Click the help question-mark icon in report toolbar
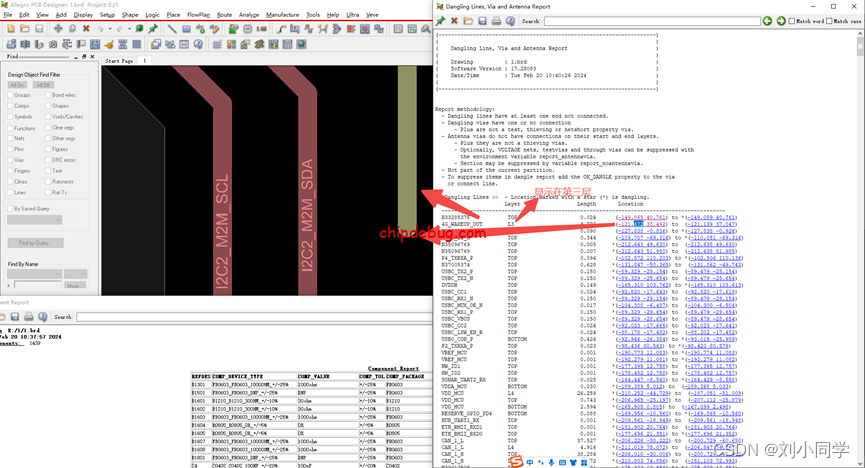The width and height of the screenshot is (865, 468). [x=510, y=21]
